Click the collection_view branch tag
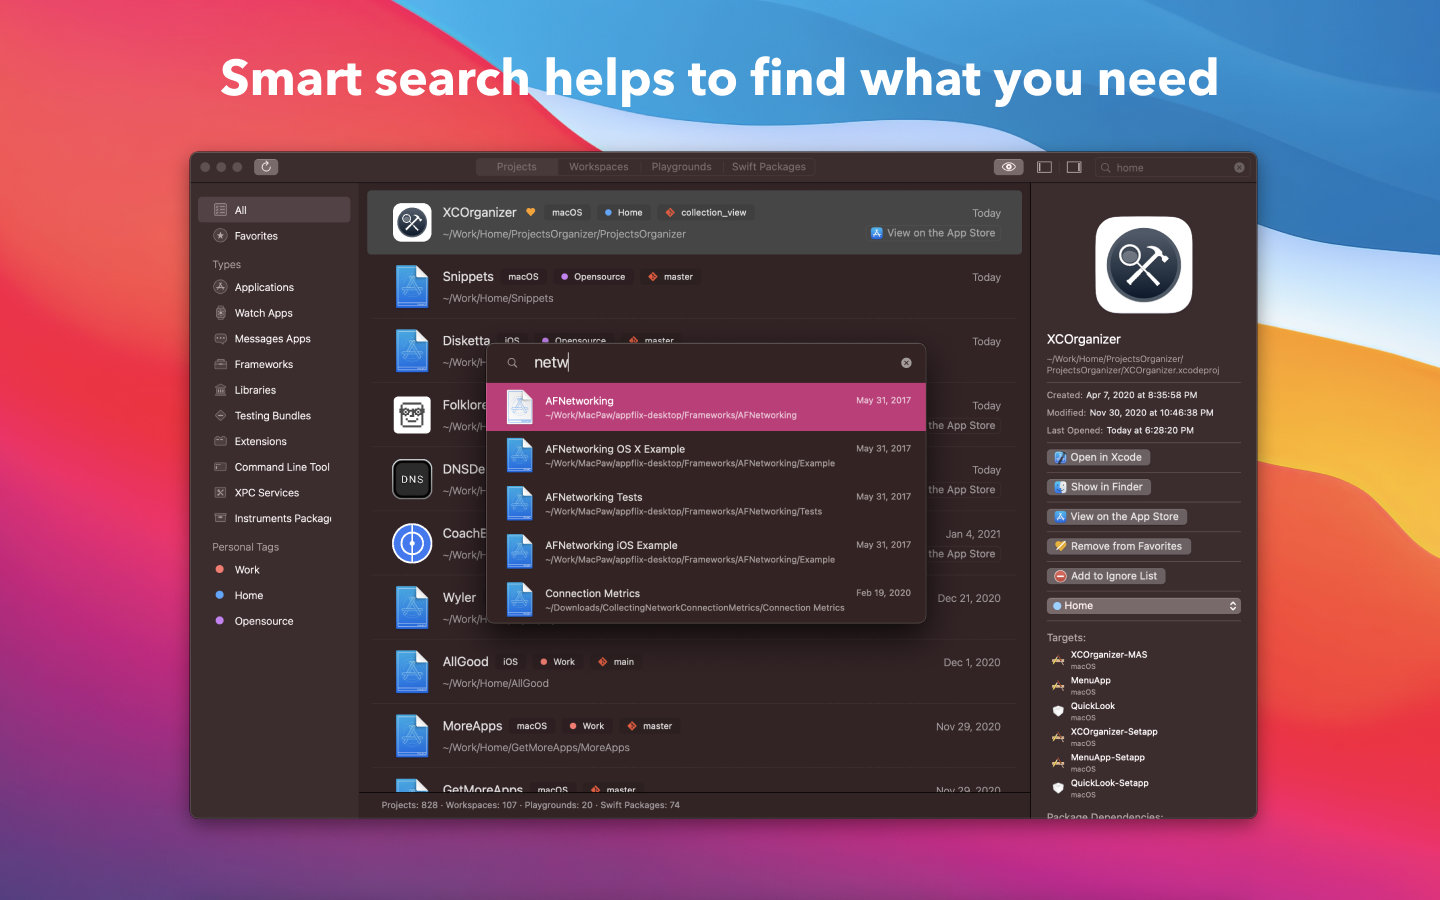This screenshot has width=1440, height=900. [706, 212]
